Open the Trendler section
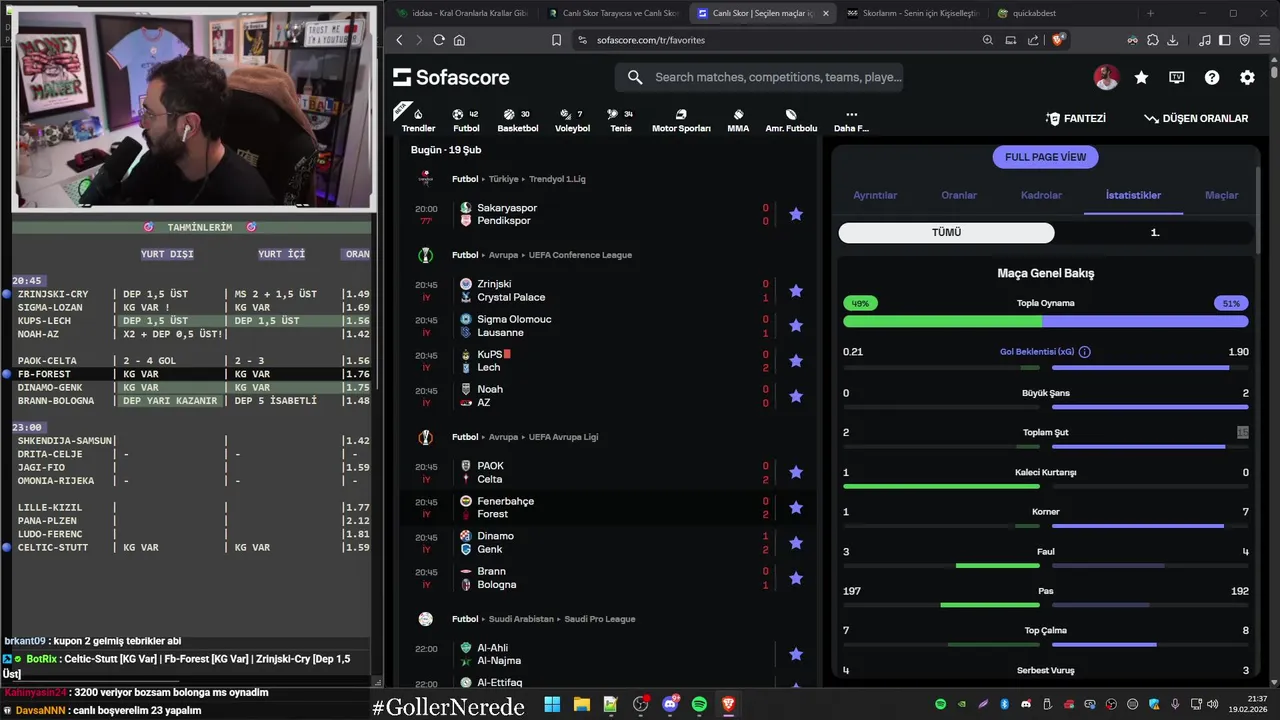Image resolution: width=1280 pixels, height=720 pixels. [x=418, y=120]
